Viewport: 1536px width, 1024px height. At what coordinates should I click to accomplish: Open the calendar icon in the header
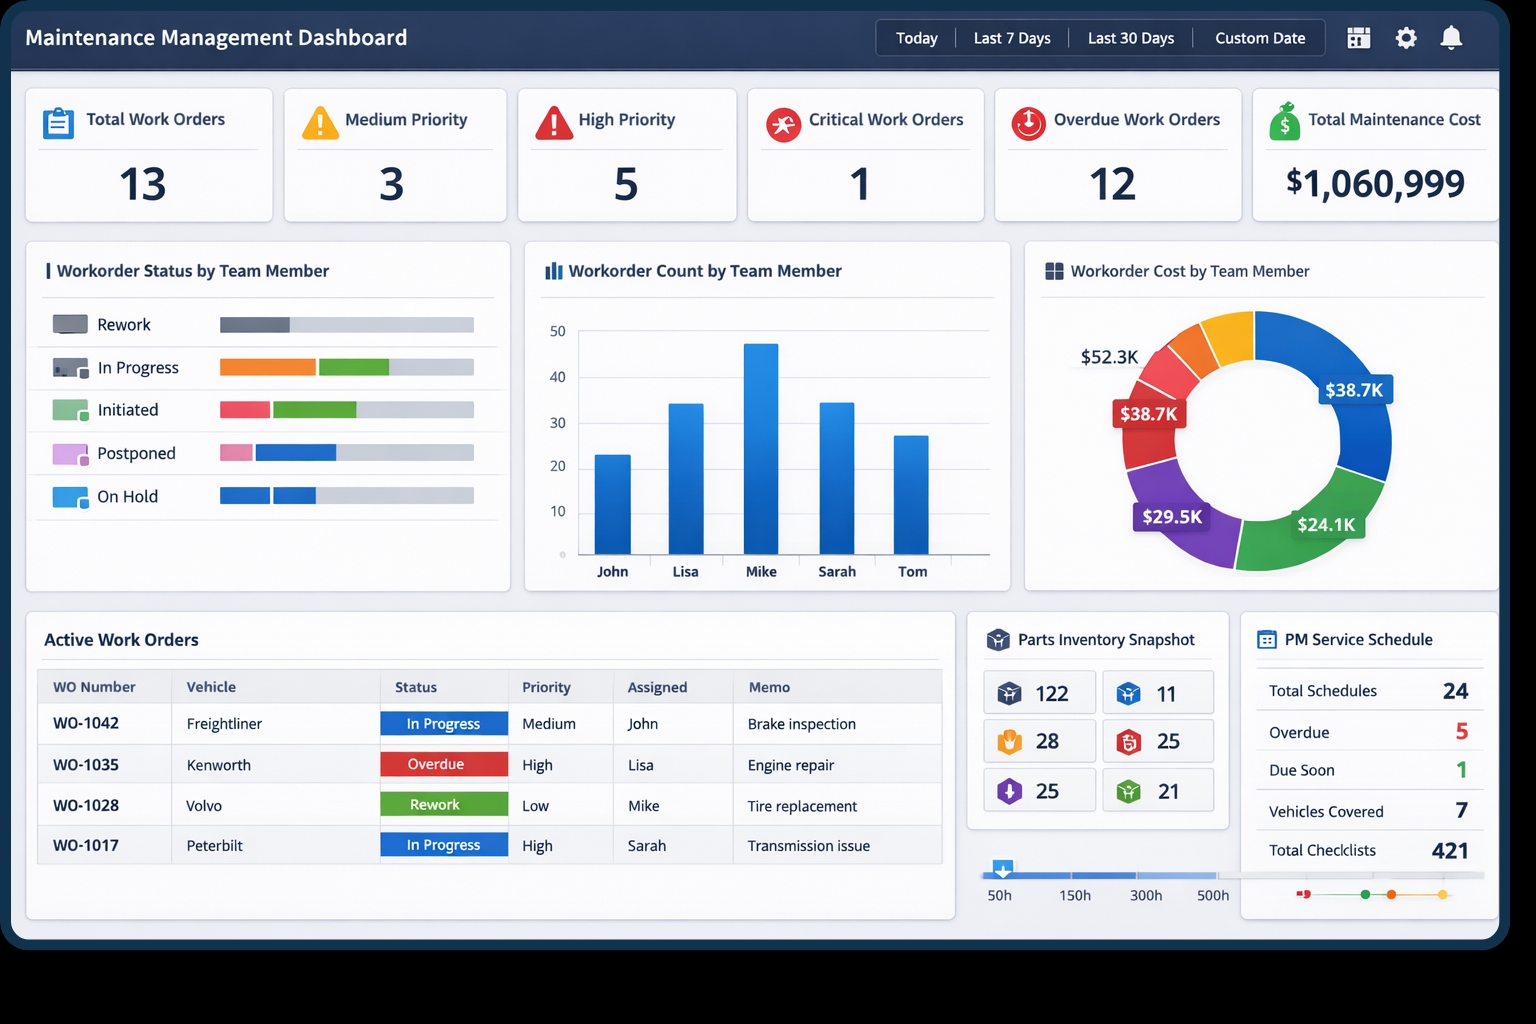click(x=1358, y=37)
